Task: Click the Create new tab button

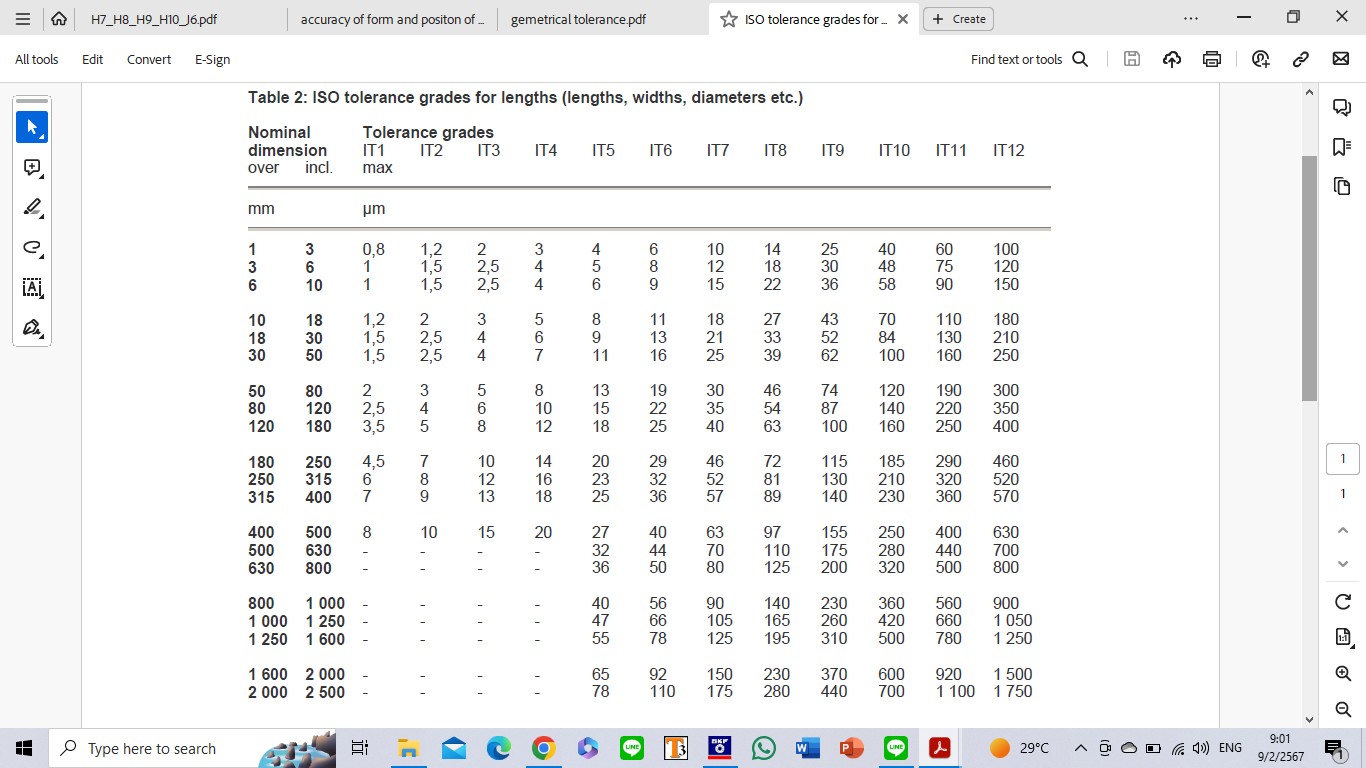Action: (x=958, y=19)
